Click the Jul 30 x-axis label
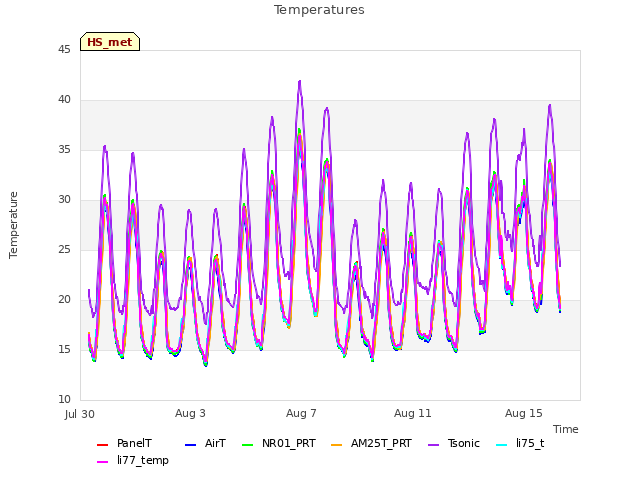This screenshot has width=640, height=480. (x=80, y=414)
